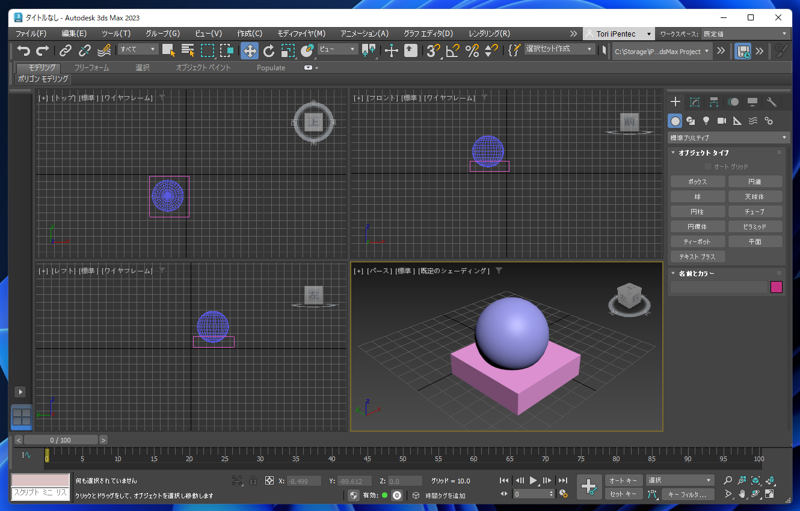Toggle the 3D Snaps button
800x511 pixels.
[x=433, y=50]
